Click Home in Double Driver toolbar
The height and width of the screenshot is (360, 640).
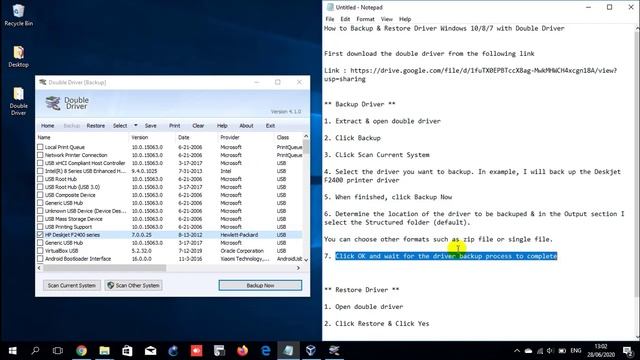point(47,126)
